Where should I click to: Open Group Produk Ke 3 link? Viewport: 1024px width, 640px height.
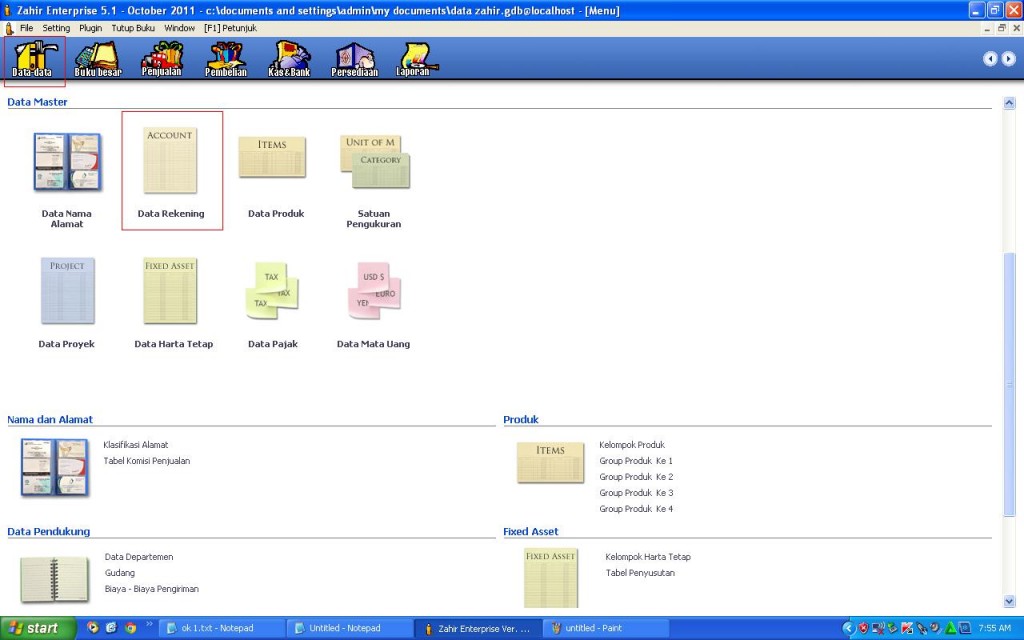pyautogui.click(x=636, y=493)
